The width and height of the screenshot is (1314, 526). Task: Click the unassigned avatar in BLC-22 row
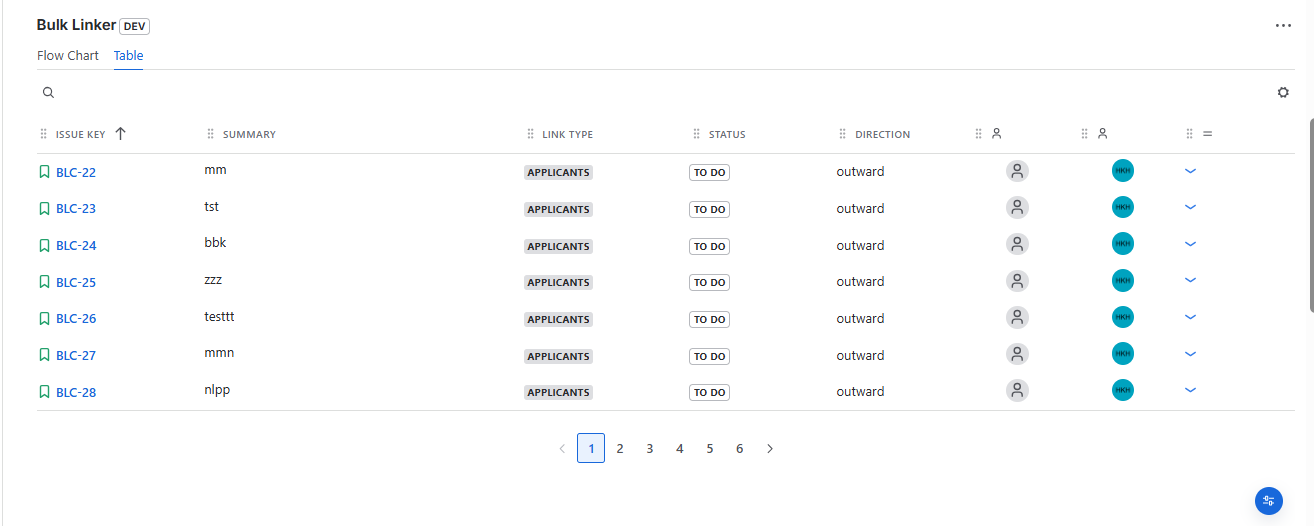click(1017, 171)
